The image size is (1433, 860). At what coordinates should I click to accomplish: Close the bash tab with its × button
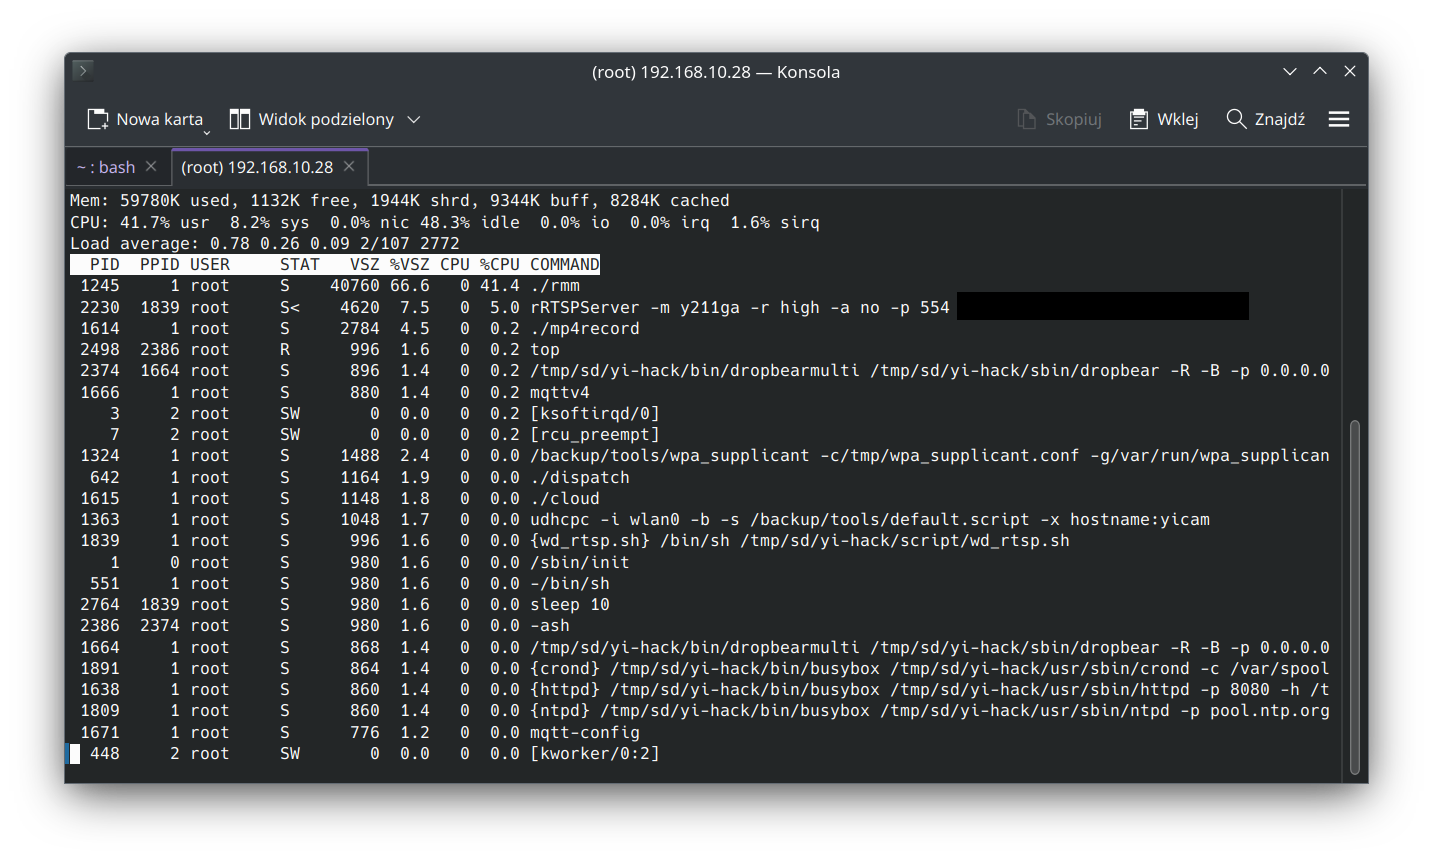tap(151, 166)
